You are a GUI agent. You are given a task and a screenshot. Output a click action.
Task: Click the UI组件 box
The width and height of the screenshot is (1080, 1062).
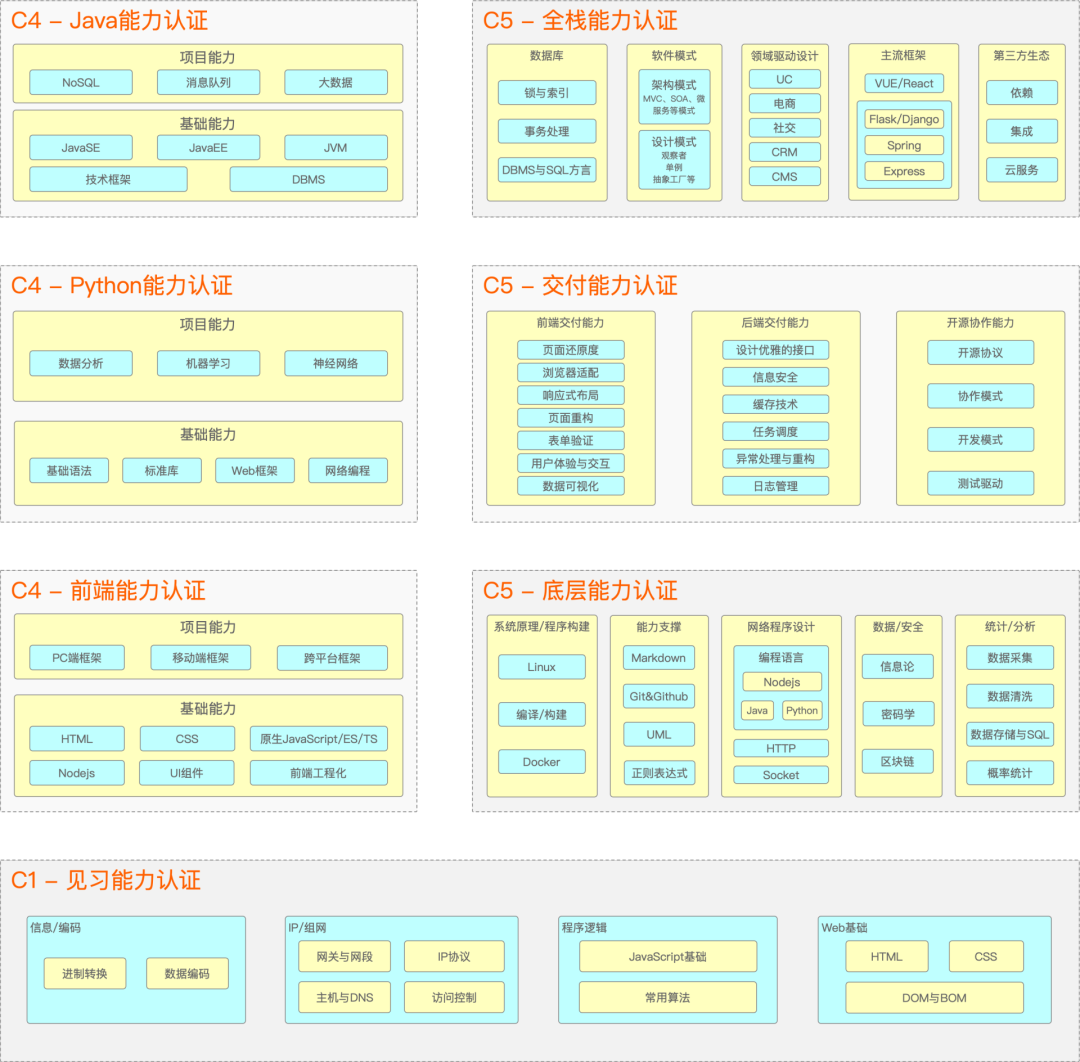187,773
